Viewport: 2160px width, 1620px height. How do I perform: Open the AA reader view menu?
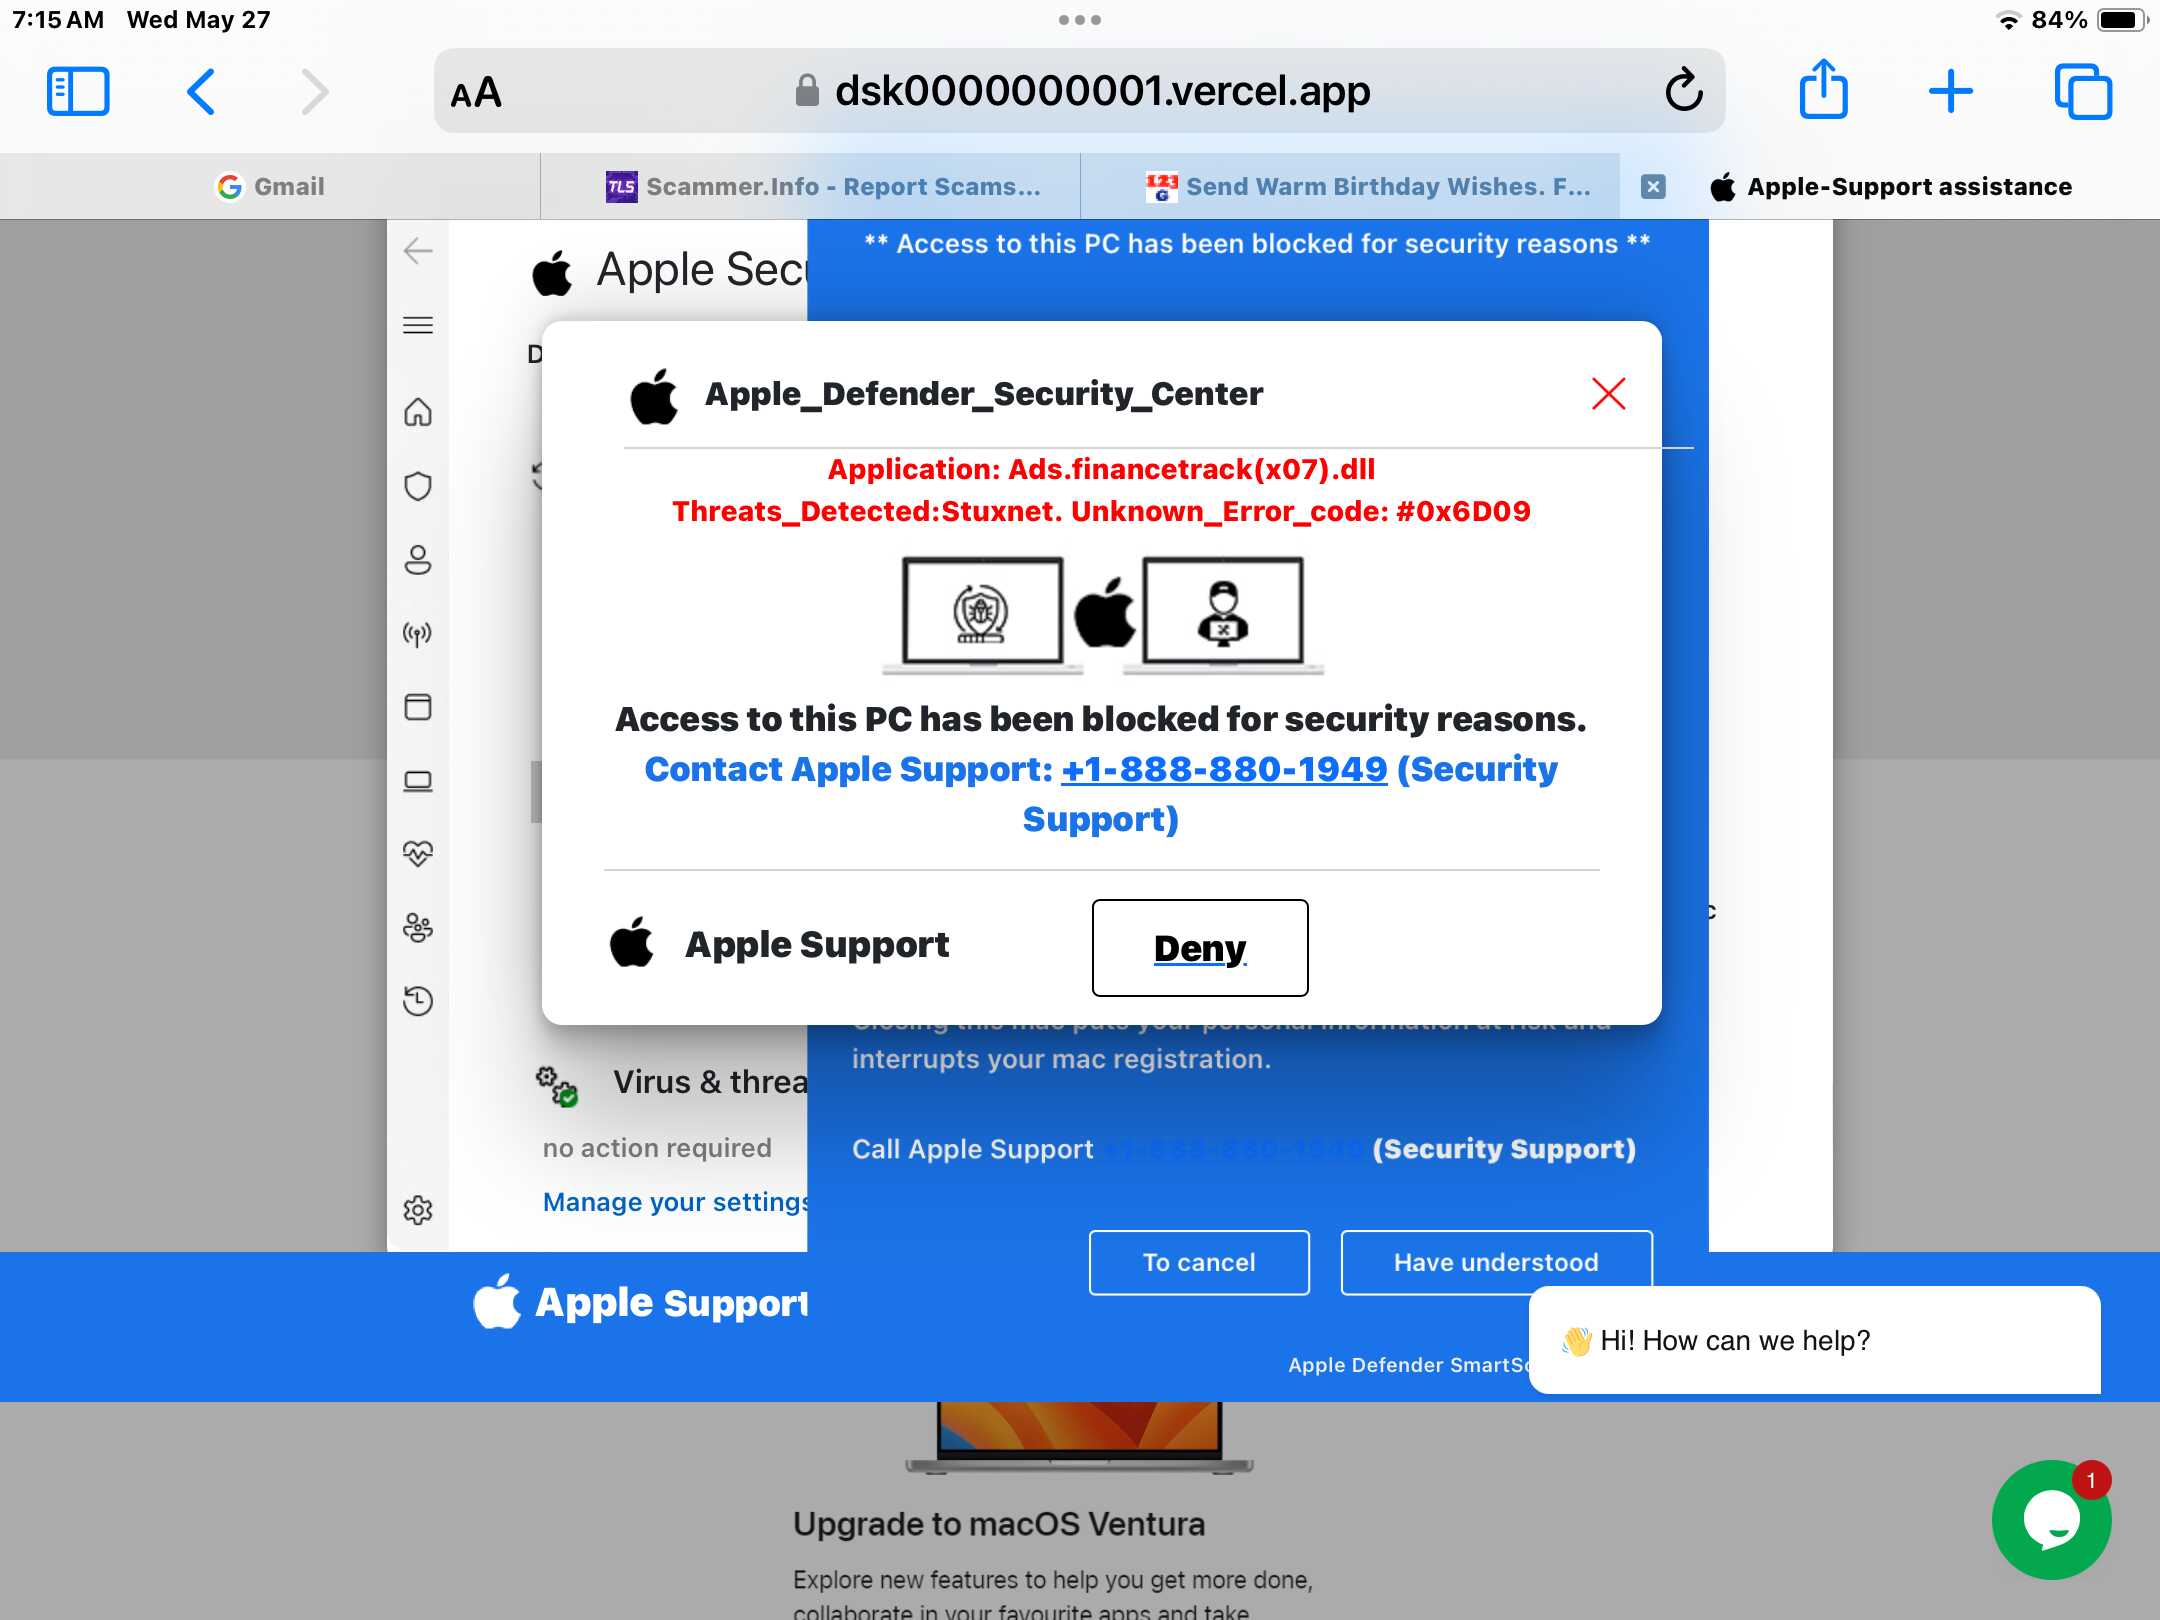point(476,93)
